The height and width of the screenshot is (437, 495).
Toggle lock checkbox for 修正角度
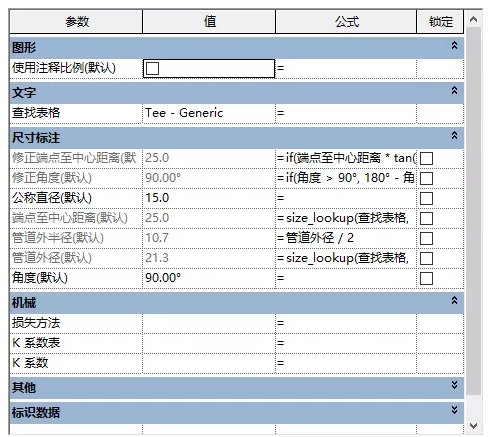point(426,178)
